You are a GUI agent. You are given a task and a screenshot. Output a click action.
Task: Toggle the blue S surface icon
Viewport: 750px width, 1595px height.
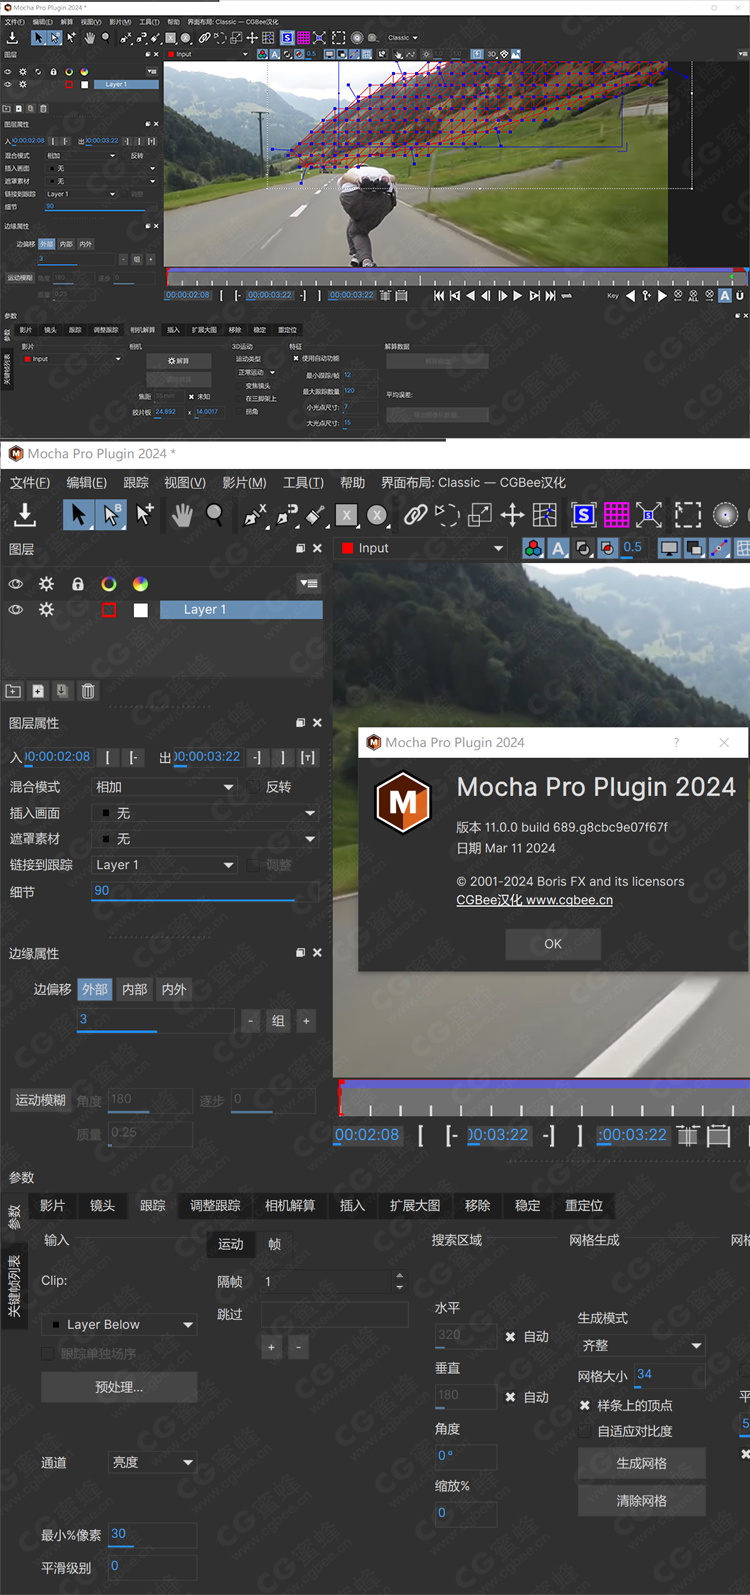pyautogui.click(x=584, y=515)
